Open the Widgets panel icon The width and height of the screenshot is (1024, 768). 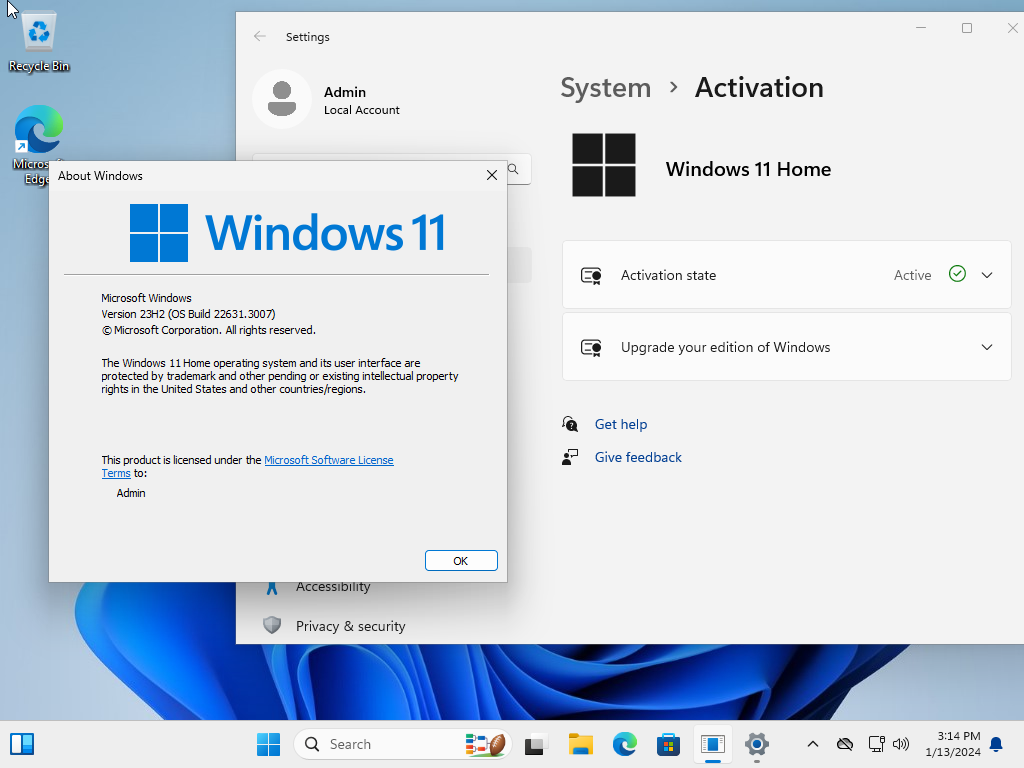(22, 744)
